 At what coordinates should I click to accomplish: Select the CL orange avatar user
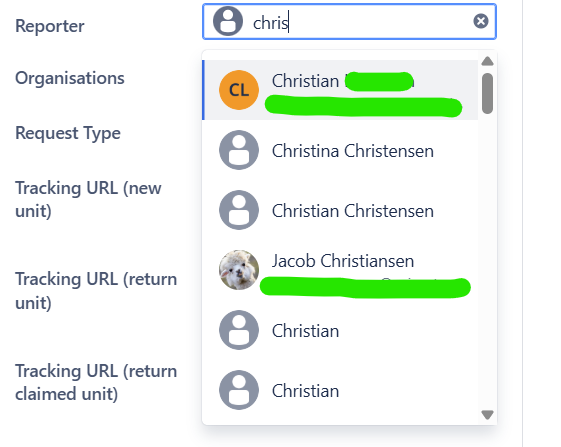click(239, 90)
